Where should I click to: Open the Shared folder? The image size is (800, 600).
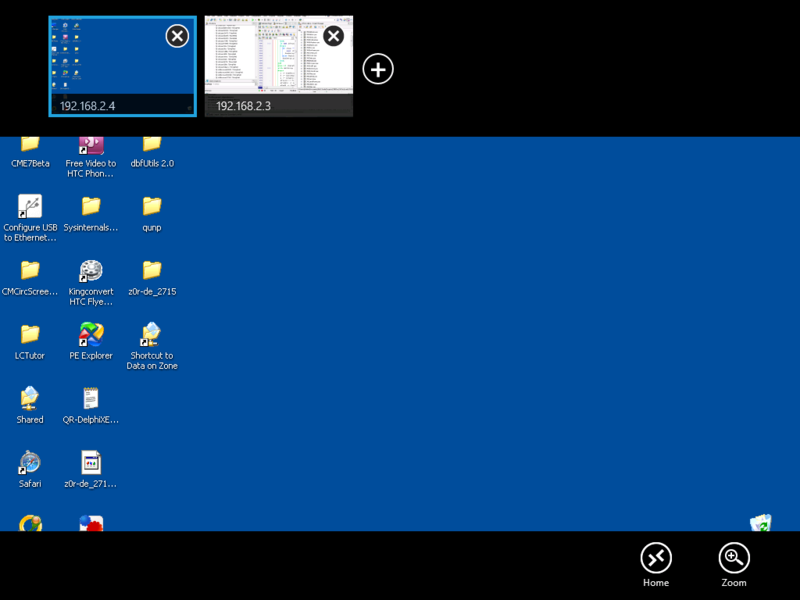point(29,399)
